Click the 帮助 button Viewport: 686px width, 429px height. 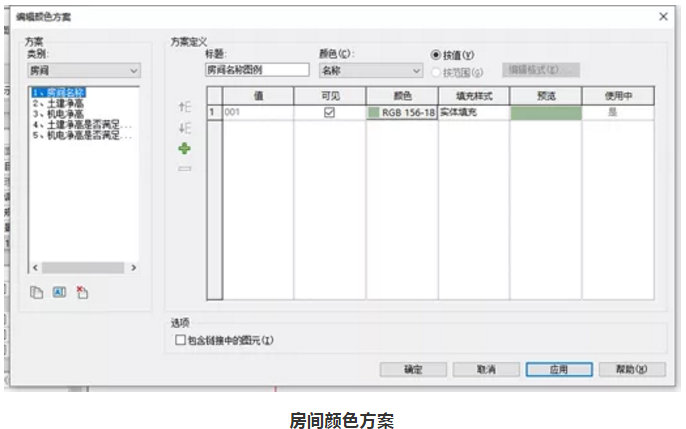click(632, 370)
